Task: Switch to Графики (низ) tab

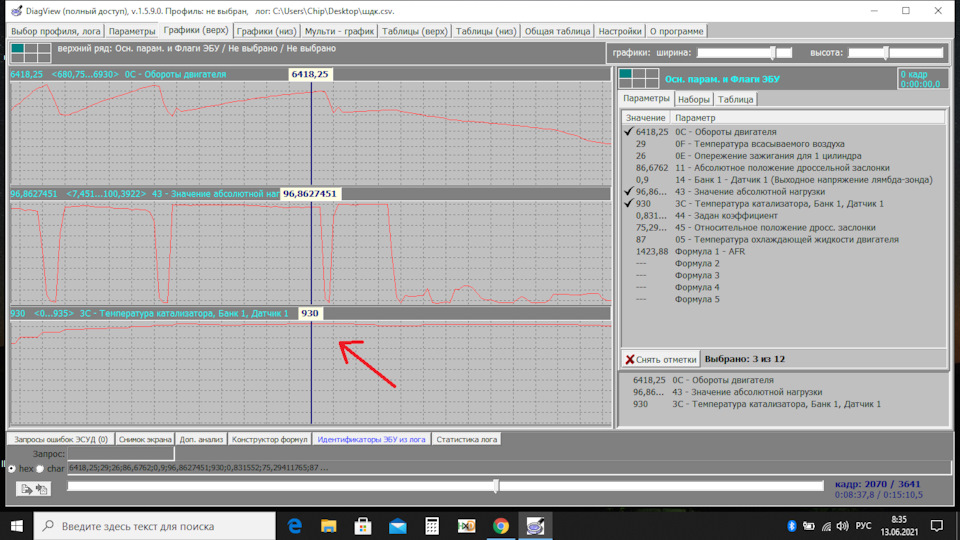Action: pos(266,31)
